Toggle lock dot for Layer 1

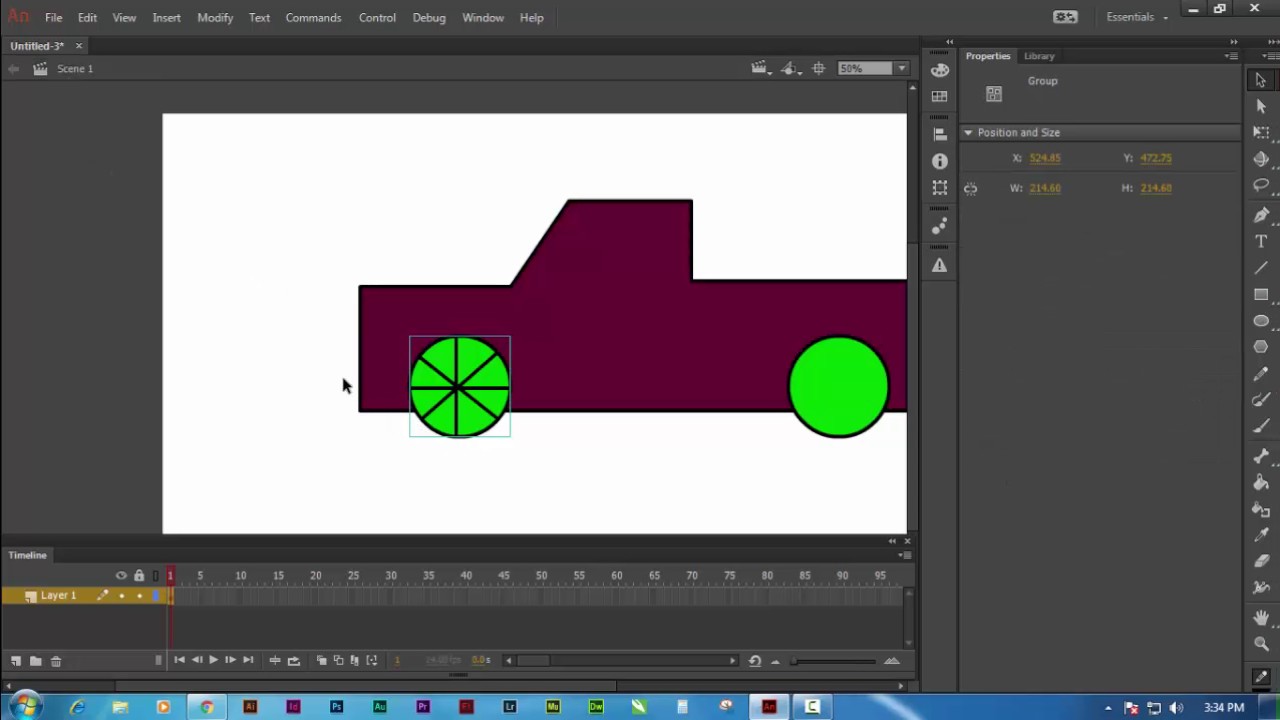coord(139,596)
